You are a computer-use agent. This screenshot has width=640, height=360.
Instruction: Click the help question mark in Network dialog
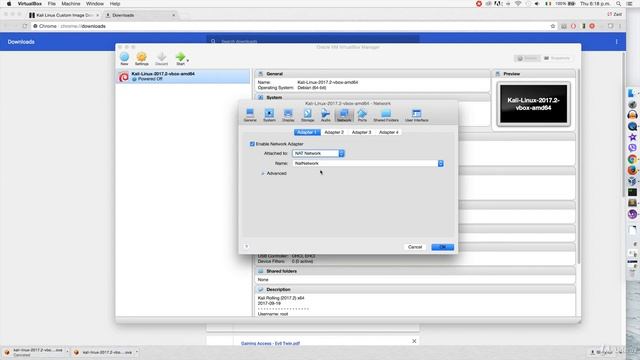point(246,246)
